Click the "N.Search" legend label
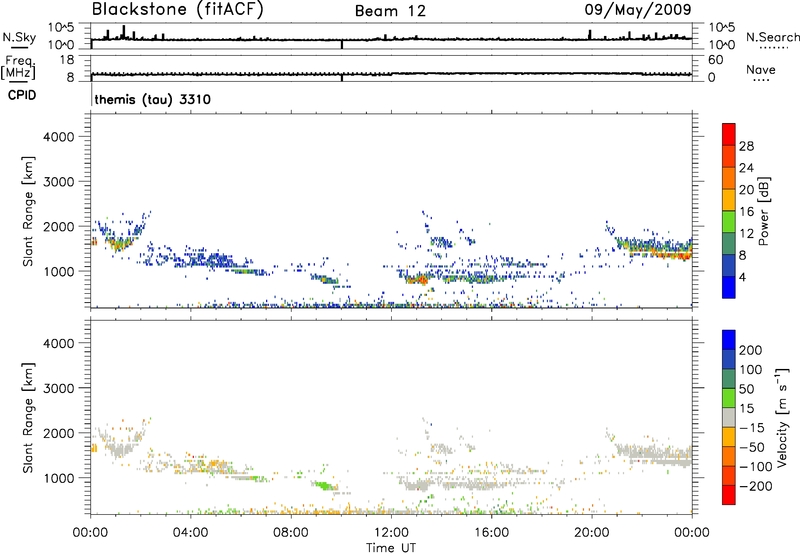The width and height of the screenshot is (800, 554). (x=772, y=37)
